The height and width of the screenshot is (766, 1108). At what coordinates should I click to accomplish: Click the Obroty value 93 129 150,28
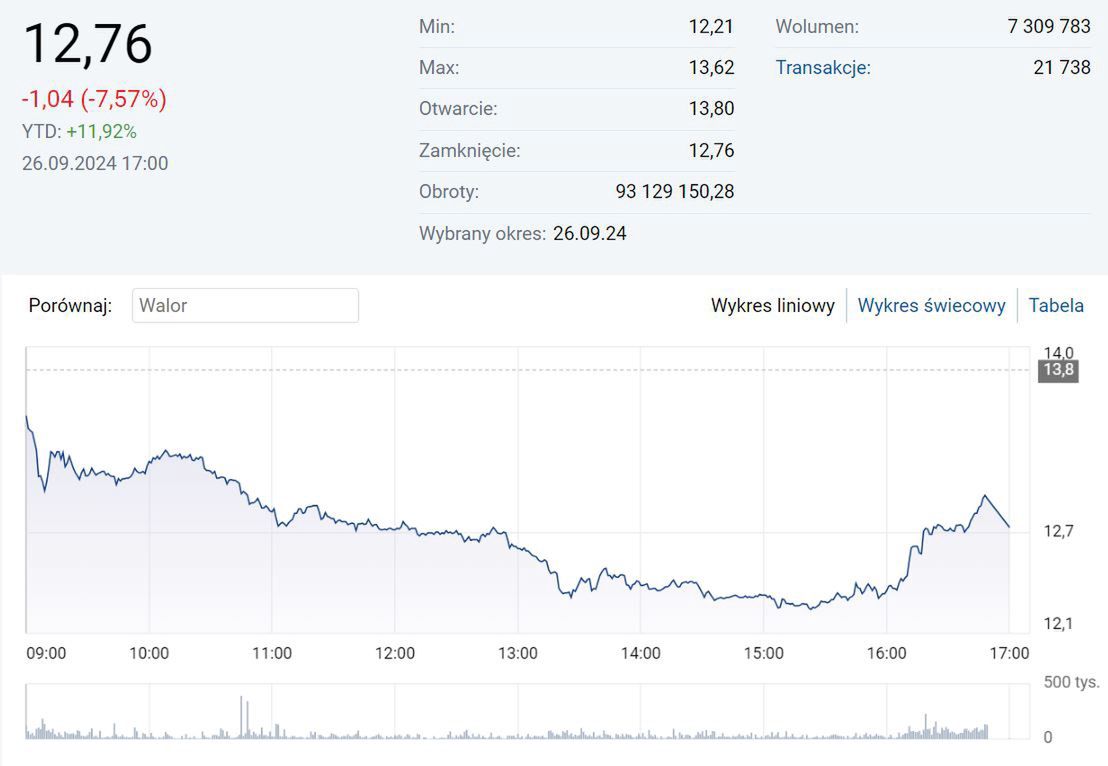pos(674,191)
